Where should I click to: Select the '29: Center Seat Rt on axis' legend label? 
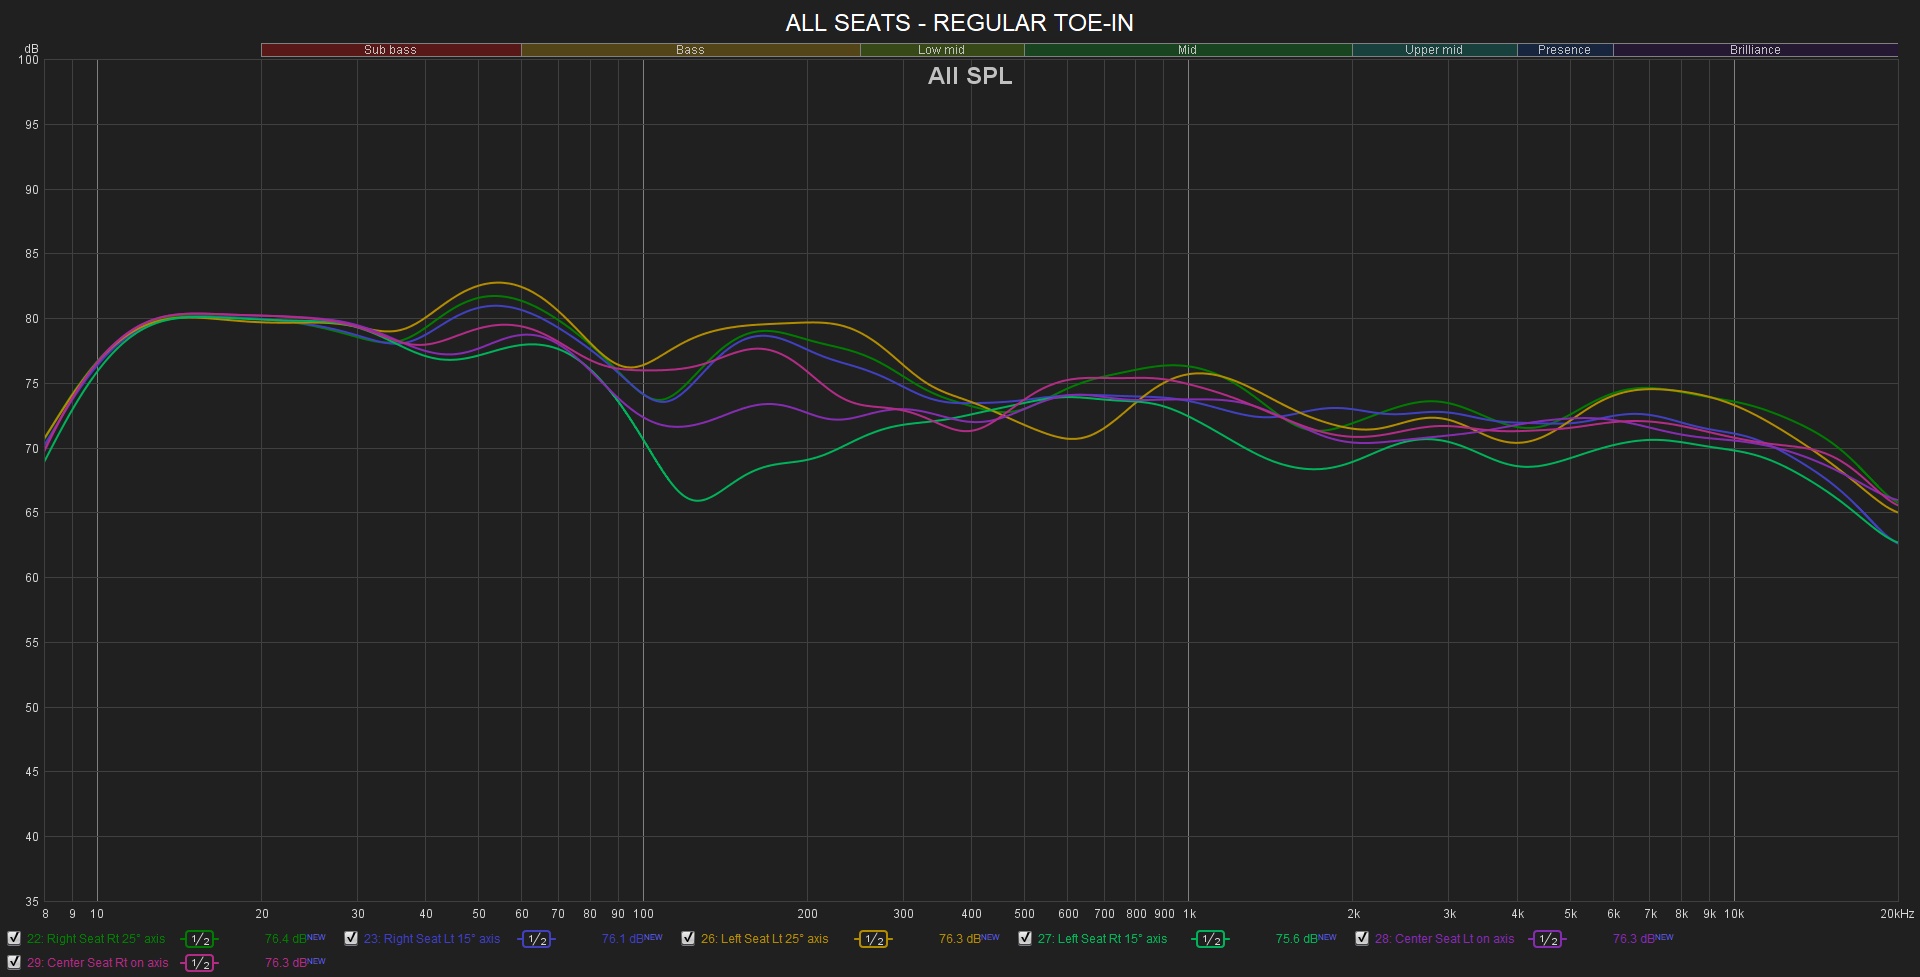click(98, 963)
